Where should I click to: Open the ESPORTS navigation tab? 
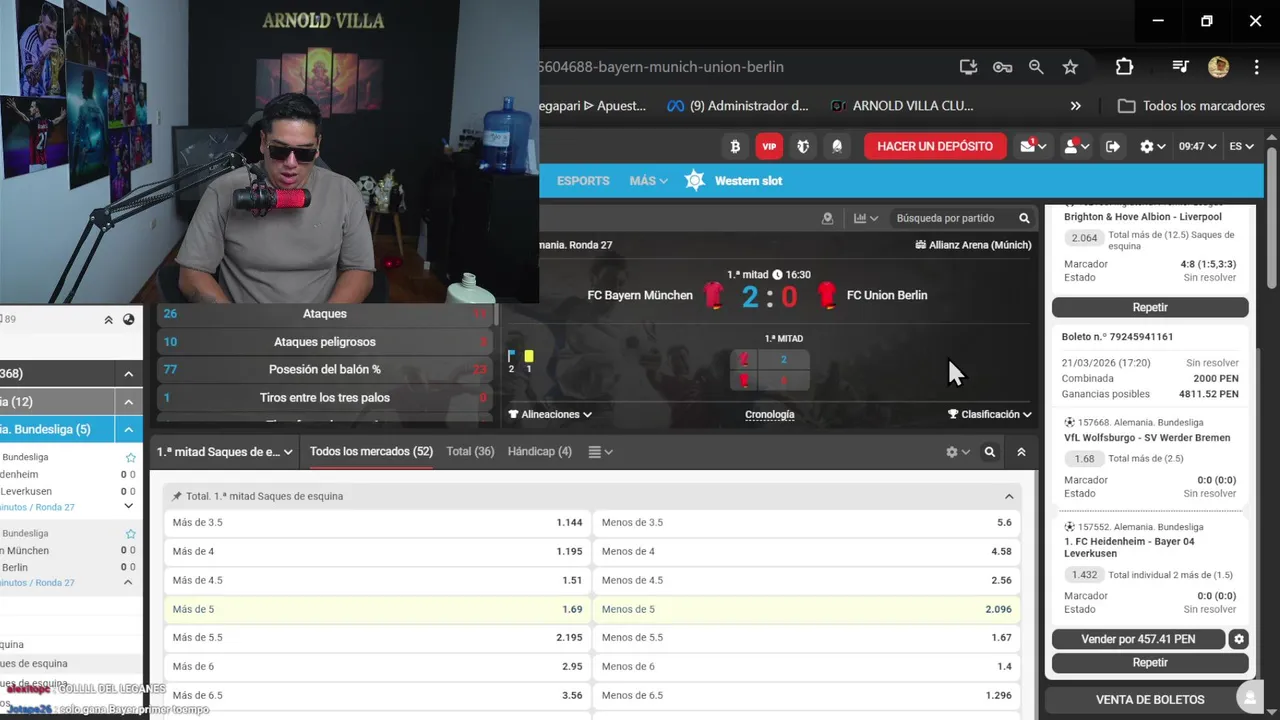[x=583, y=181]
